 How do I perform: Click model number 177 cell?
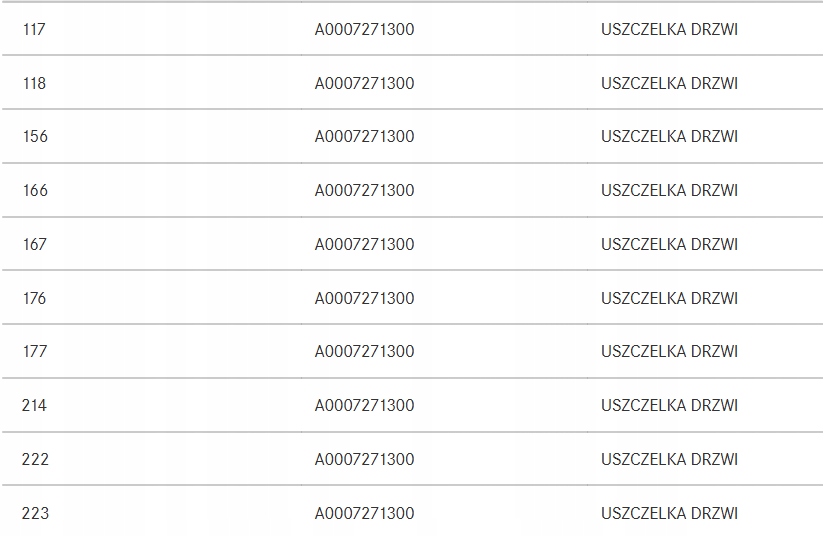click(35, 352)
